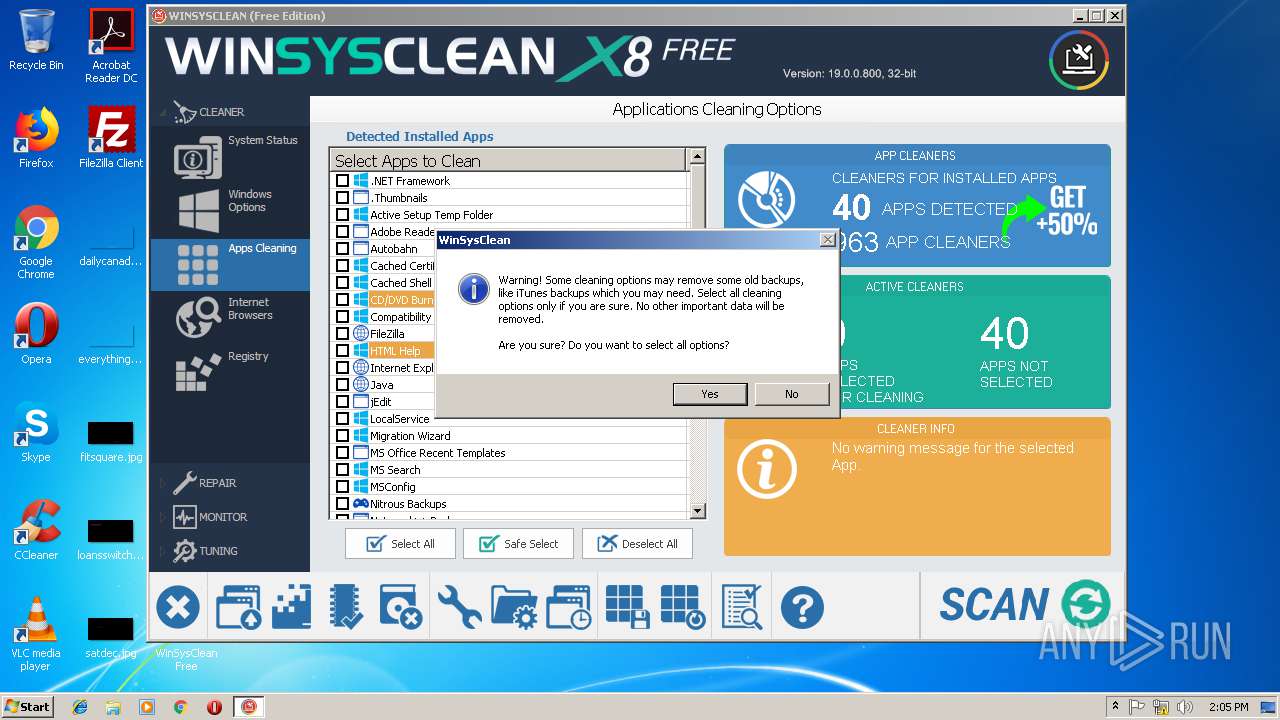The image size is (1280, 720).
Task: Collapse the CLEANER sidebar section
Action: (163, 112)
